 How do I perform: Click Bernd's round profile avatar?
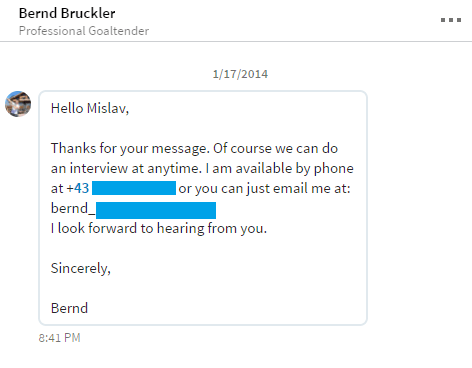pos(18,104)
